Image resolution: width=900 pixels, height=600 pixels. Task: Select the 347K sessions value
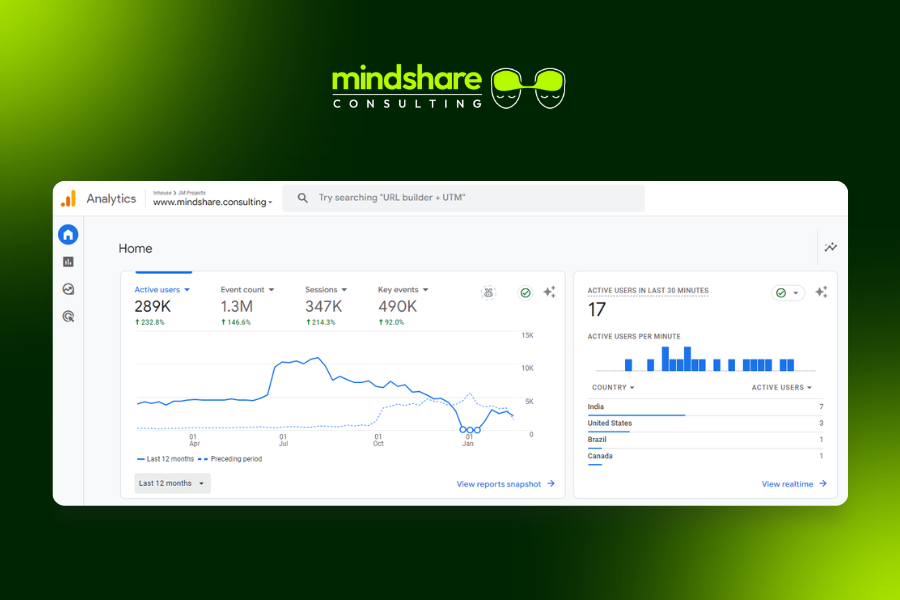323,307
